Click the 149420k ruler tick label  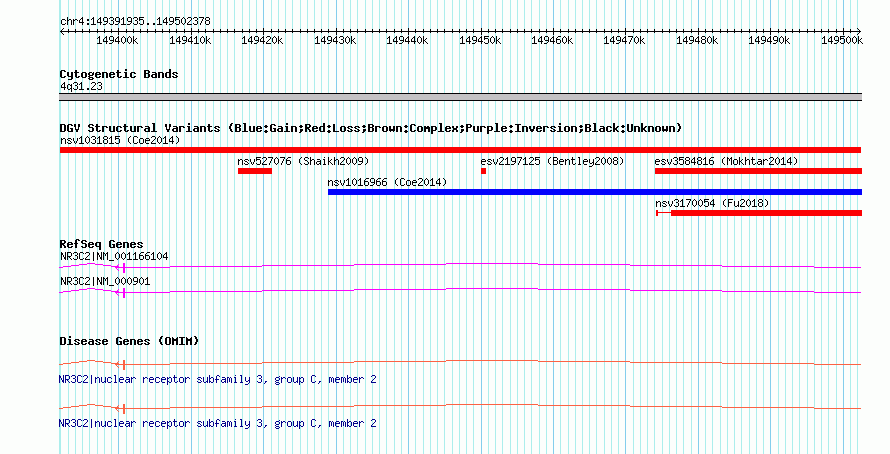point(262,40)
